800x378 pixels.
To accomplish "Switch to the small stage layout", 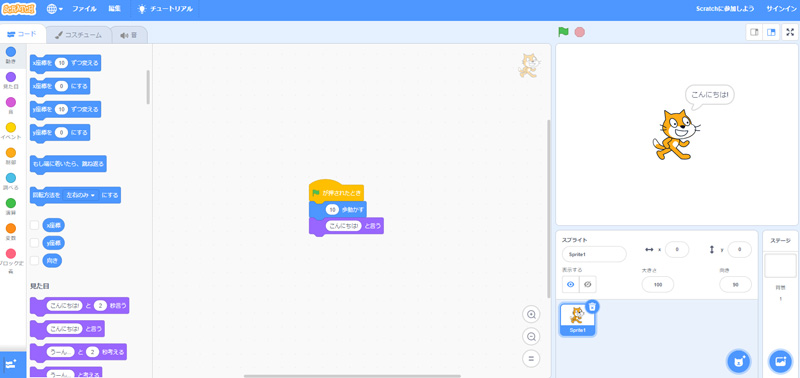I will pos(754,32).
